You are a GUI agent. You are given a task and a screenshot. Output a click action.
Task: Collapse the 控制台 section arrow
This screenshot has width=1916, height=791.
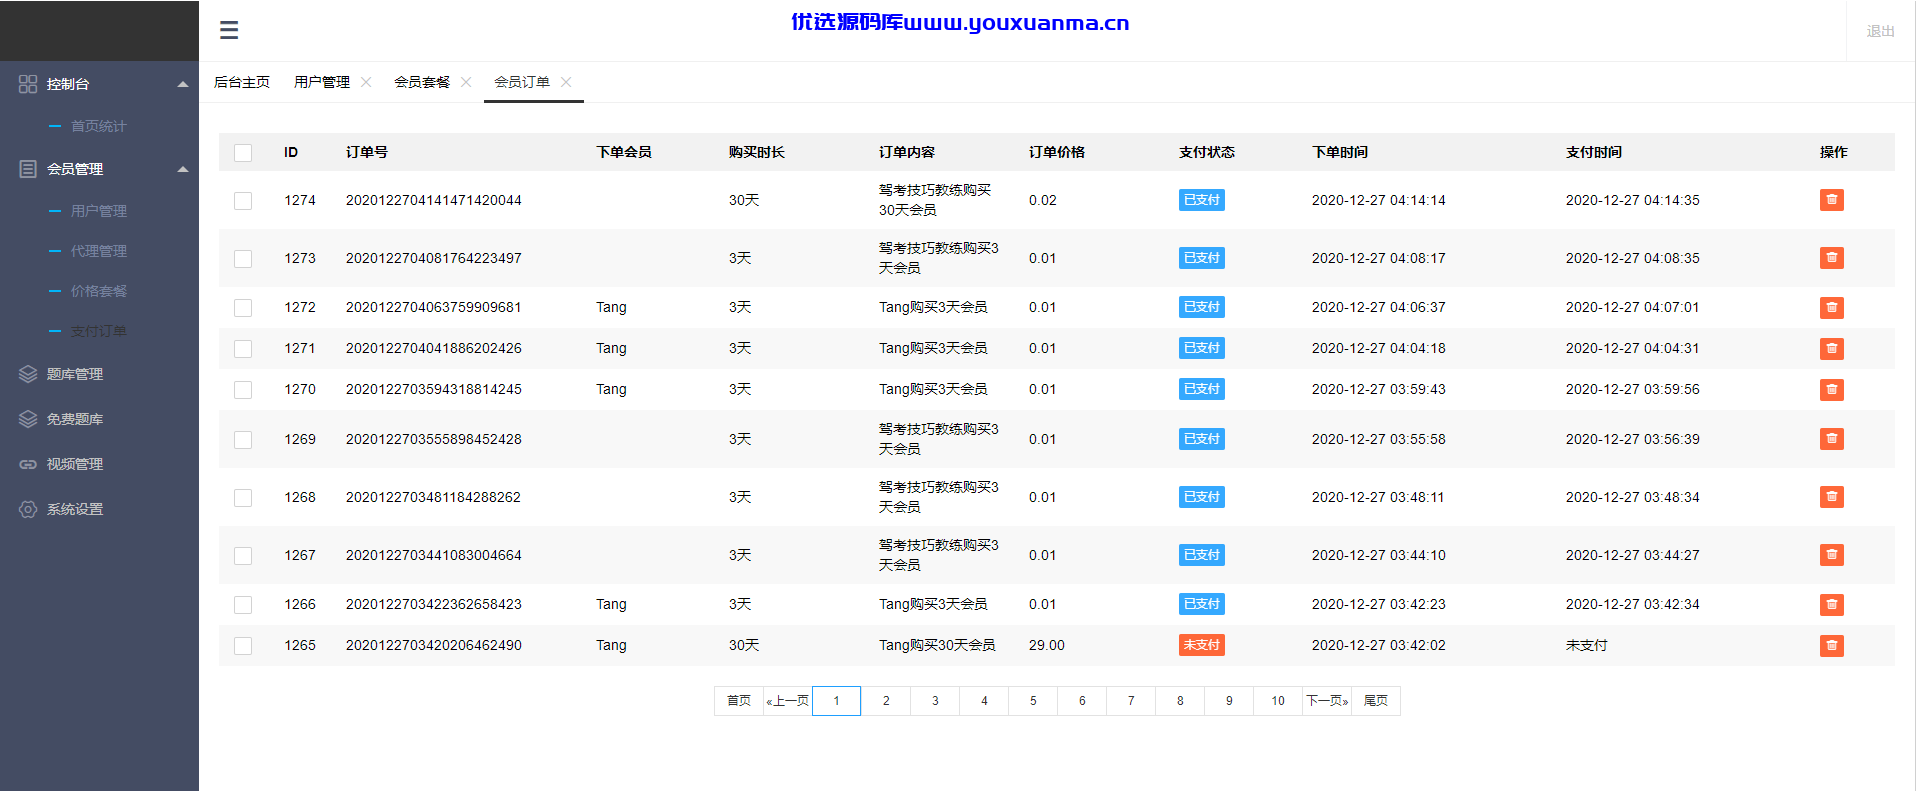click(x=183, y=84)
